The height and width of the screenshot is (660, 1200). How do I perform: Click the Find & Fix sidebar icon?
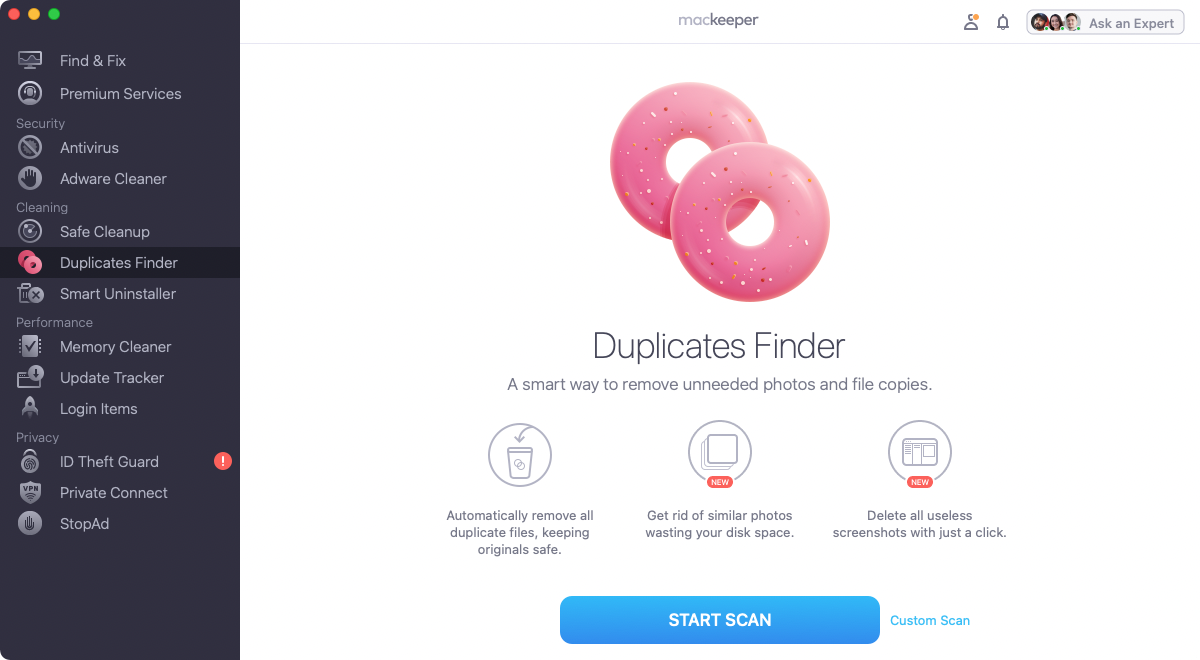[x=30, y=60]
